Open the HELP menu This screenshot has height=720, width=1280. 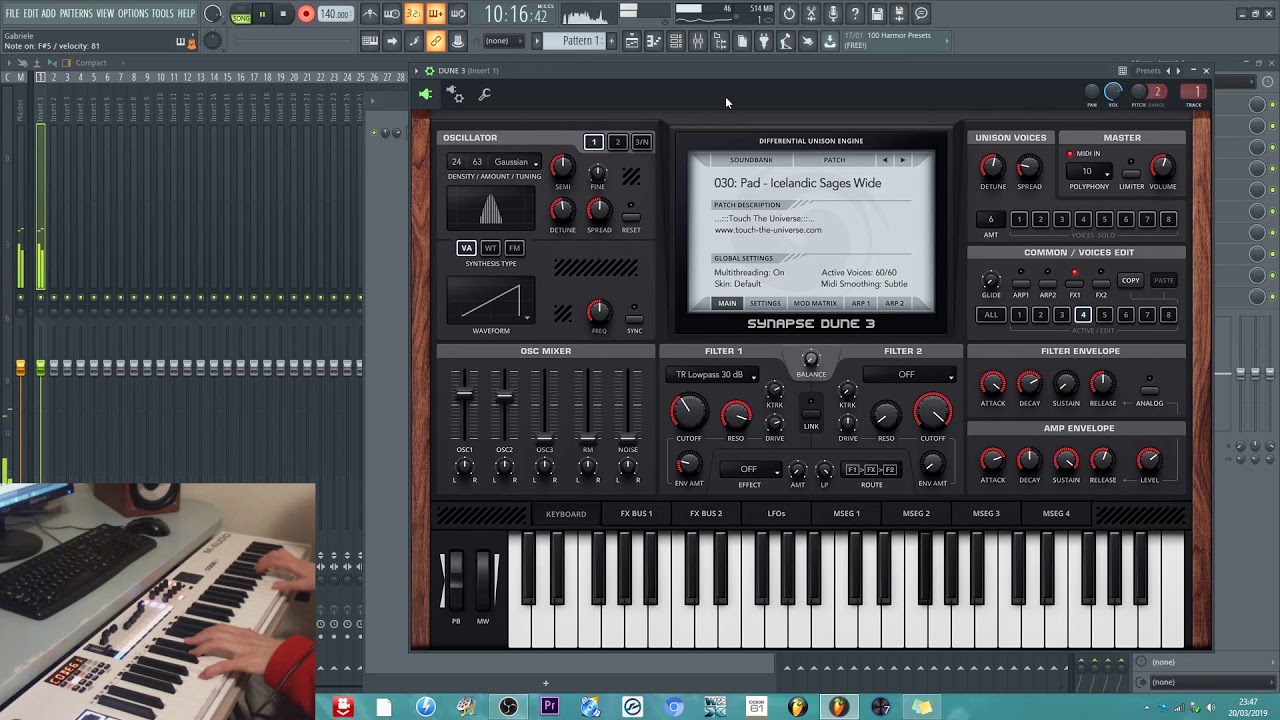[x=187, y=14]
